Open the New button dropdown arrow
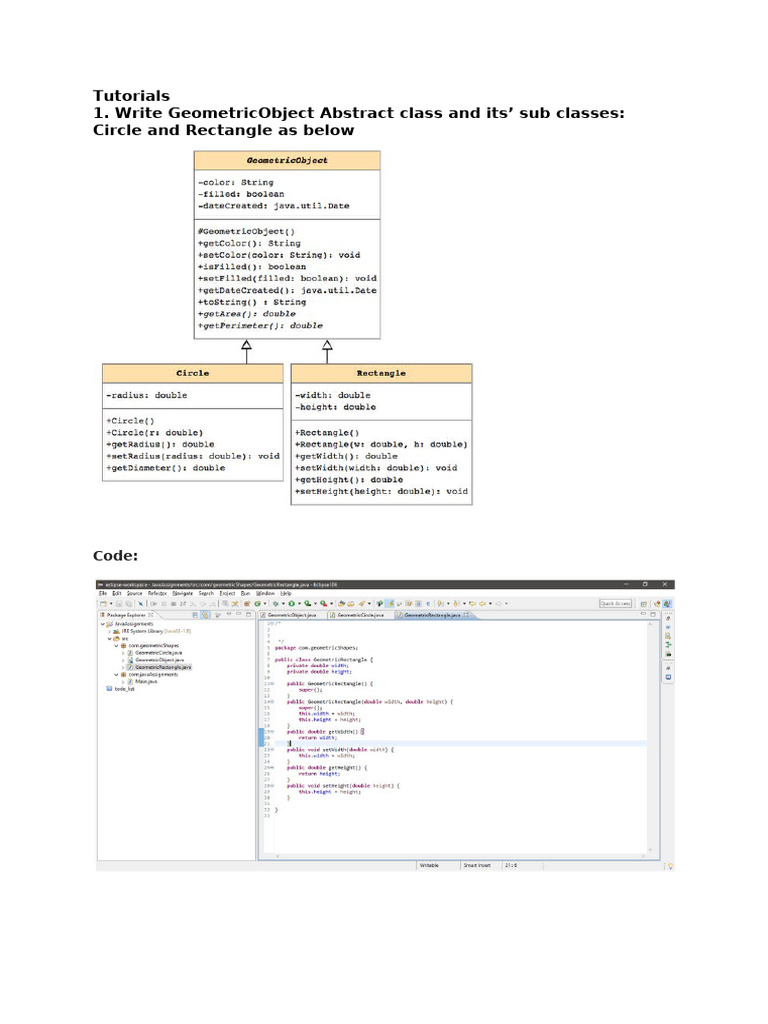The image size is (768, 1024). [x=111, y=603]
